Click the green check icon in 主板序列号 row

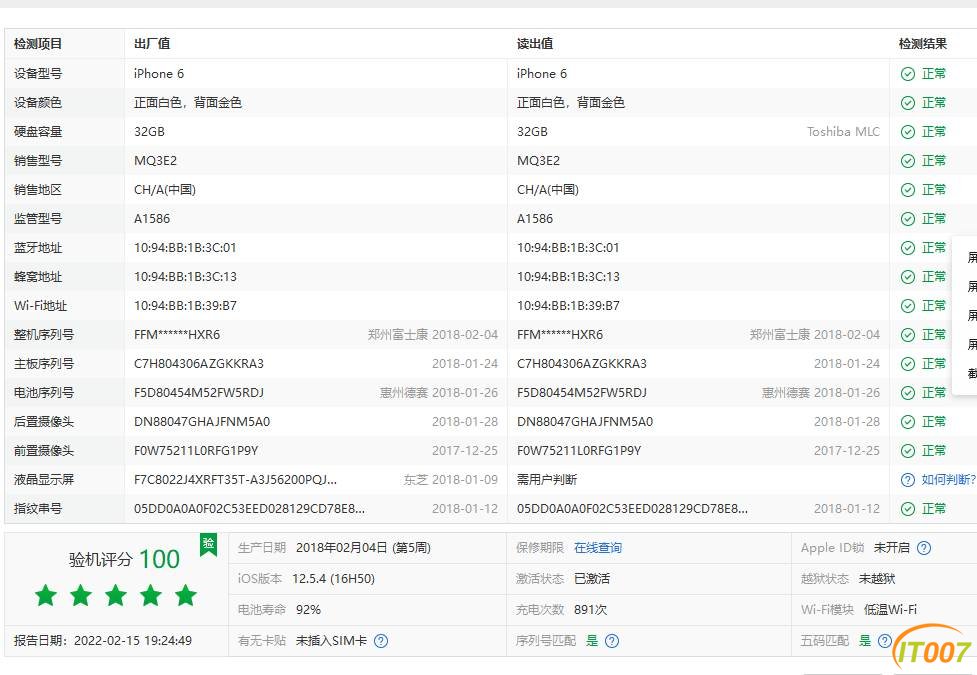click(908, 364)
